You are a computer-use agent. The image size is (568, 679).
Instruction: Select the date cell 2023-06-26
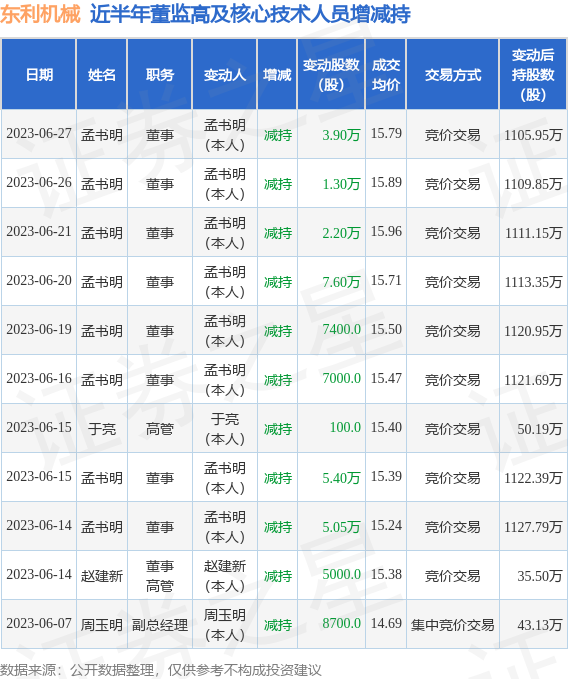[x=39, y=183]
